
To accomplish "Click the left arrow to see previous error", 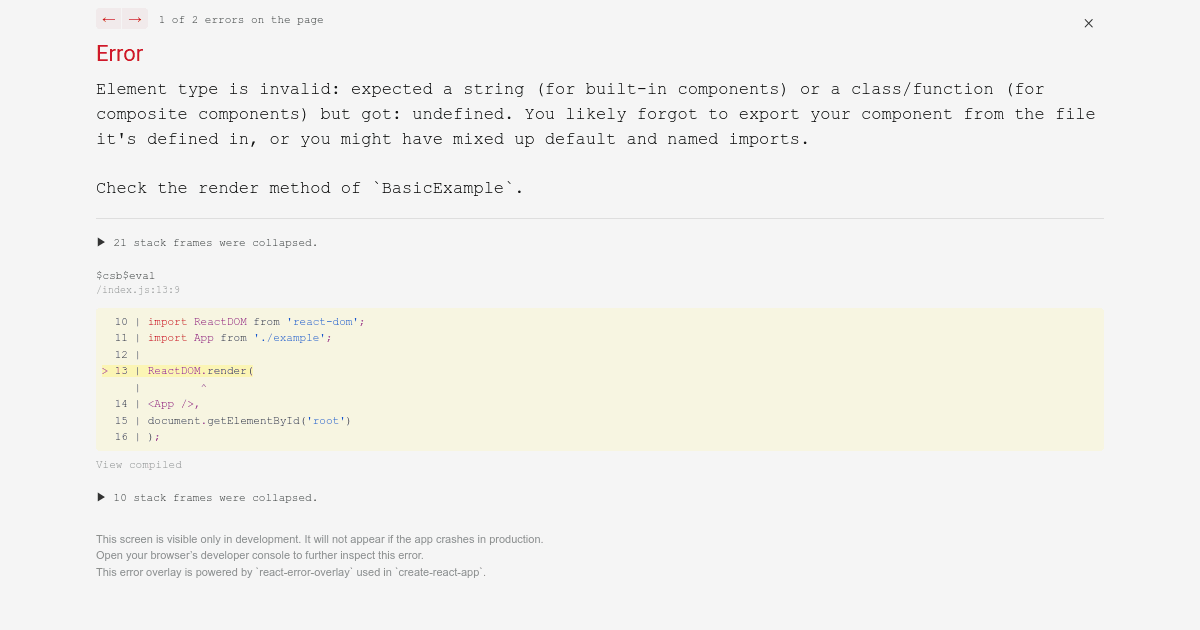I will [108, 18].
